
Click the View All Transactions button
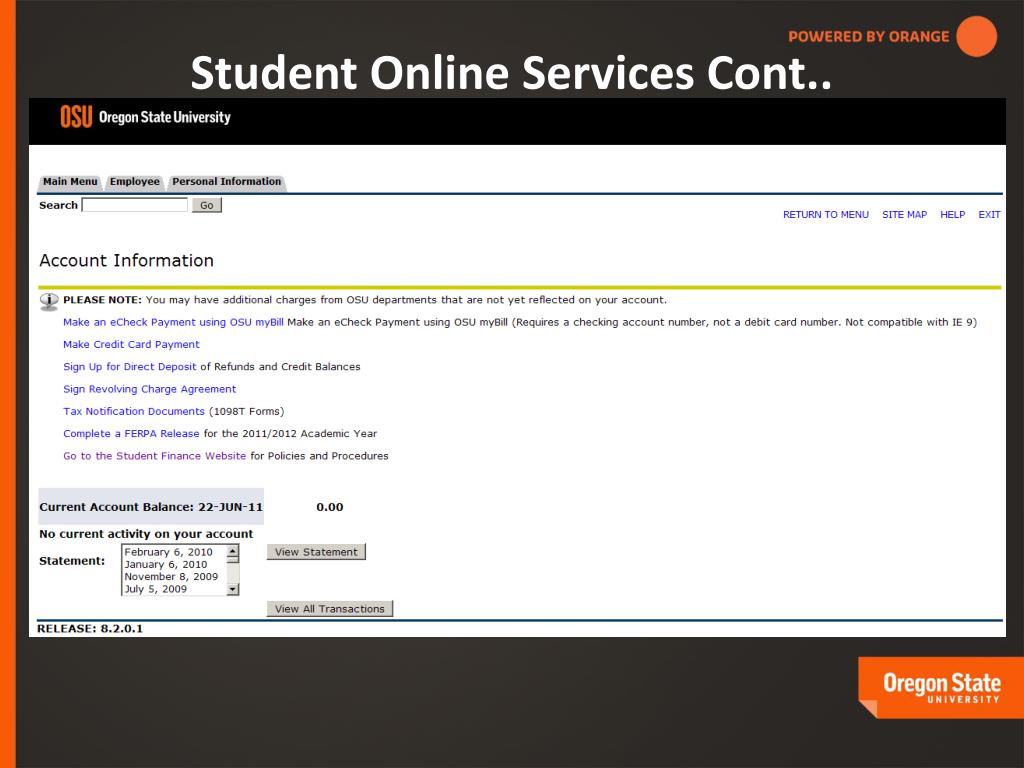tap(330, 609)
